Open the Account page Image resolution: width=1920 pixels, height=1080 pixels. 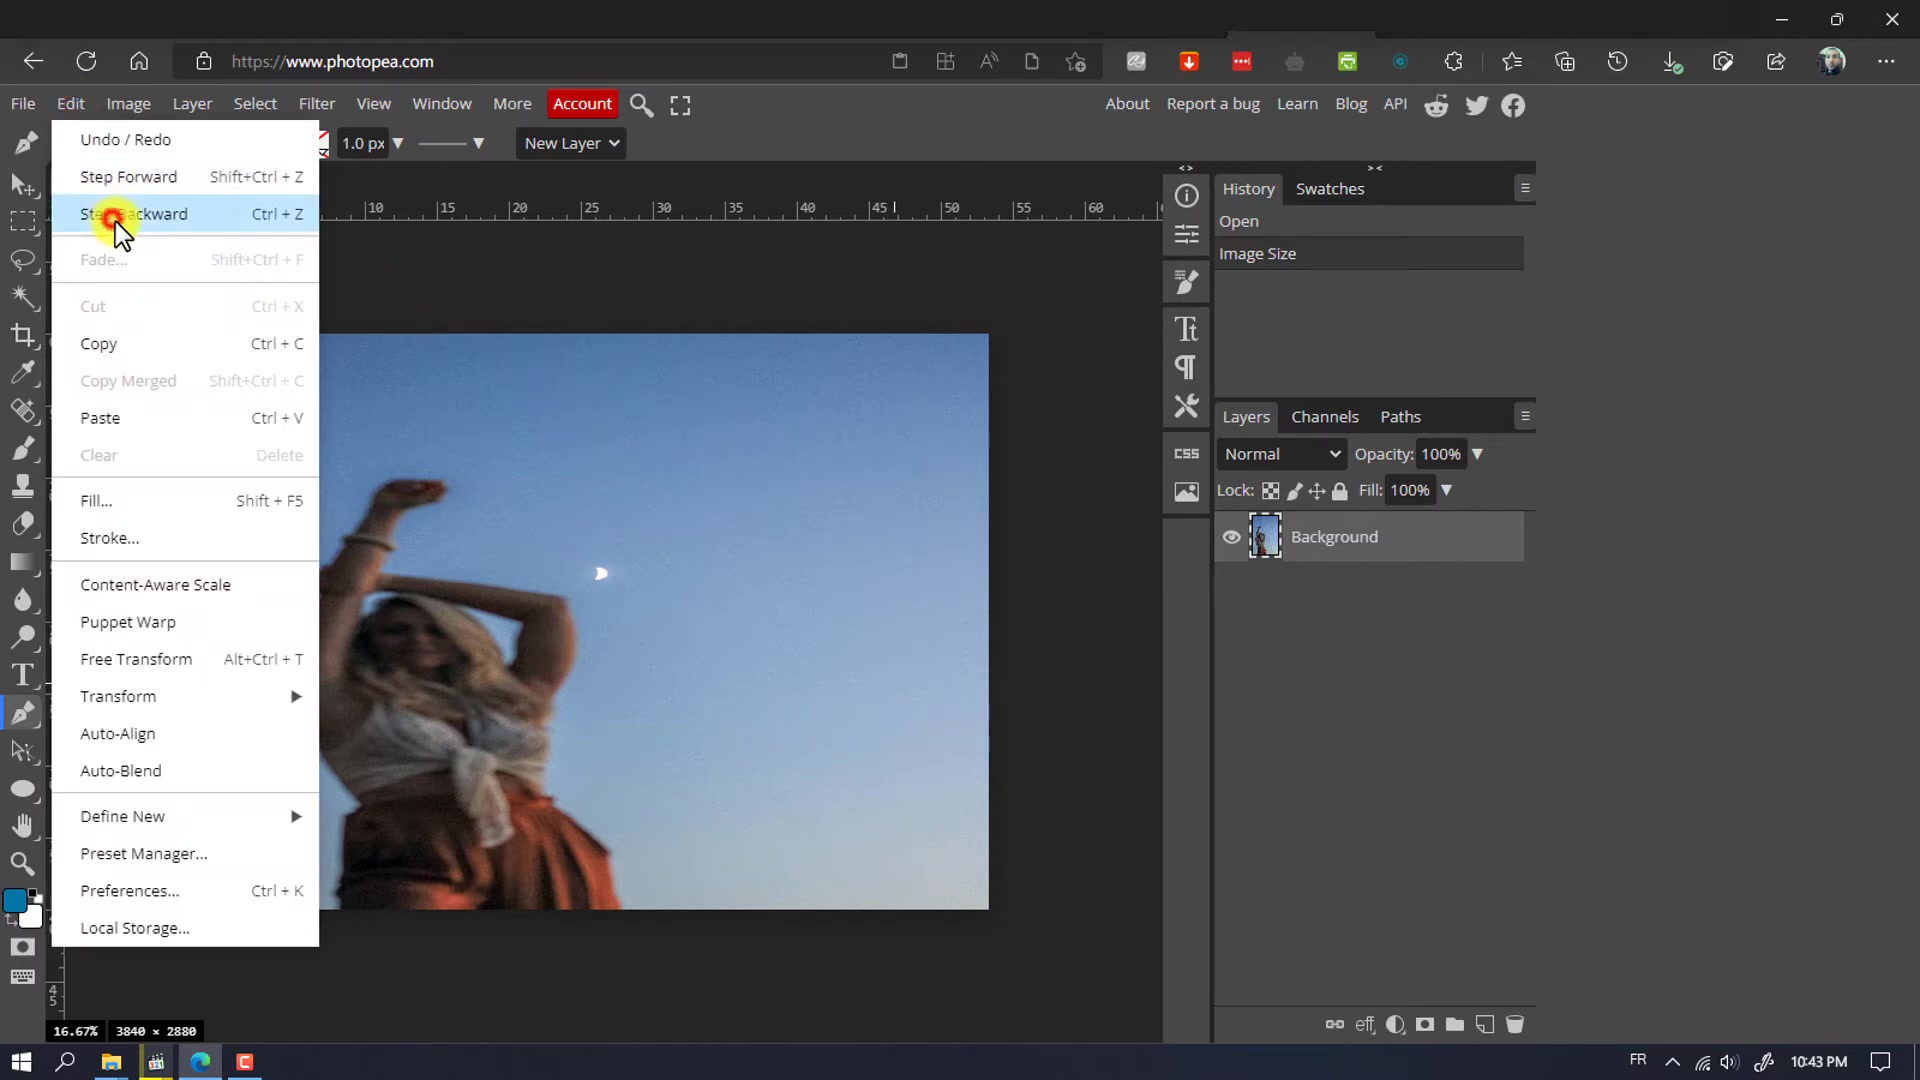tap(582, 104)
